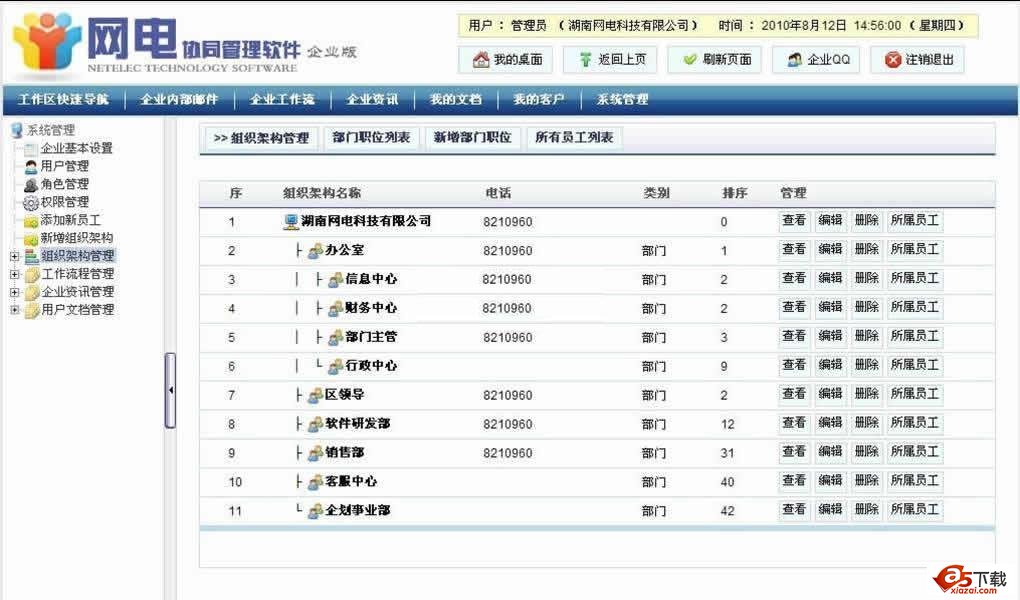Expand the 工作流程管理 tree node

coord(14,274)
